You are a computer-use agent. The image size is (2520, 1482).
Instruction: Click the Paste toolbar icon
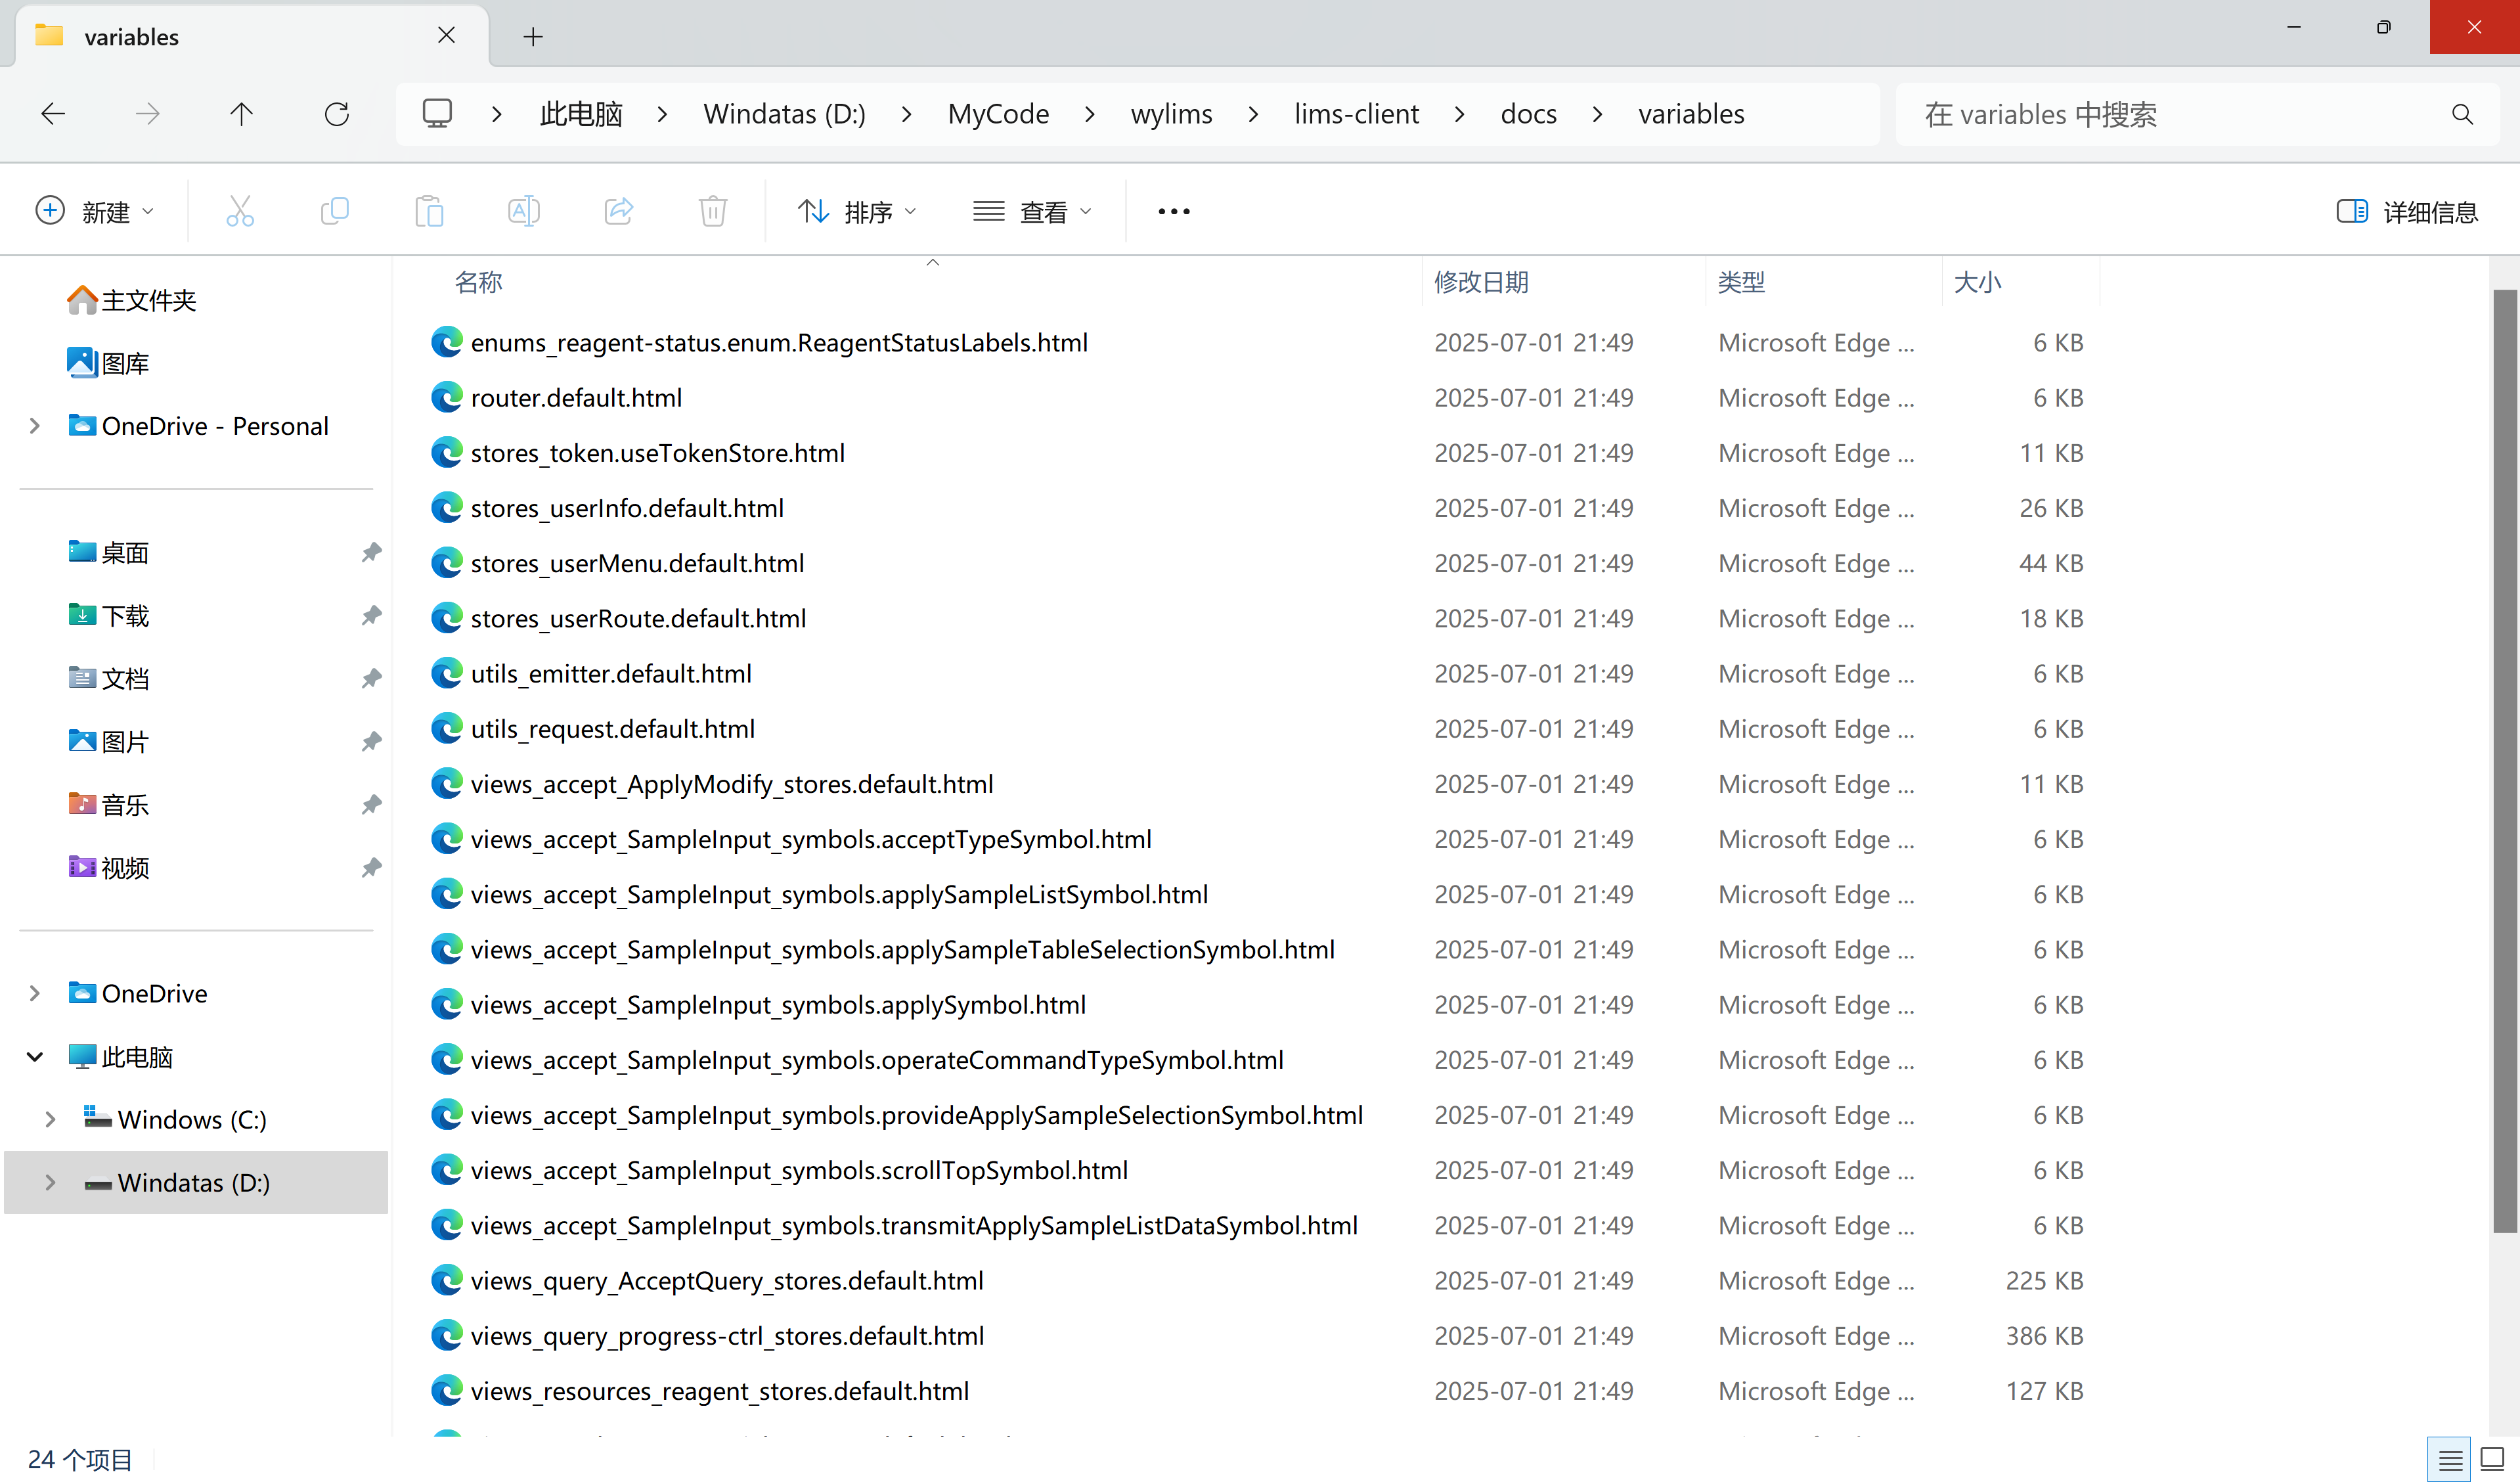(x=429, y=211)
